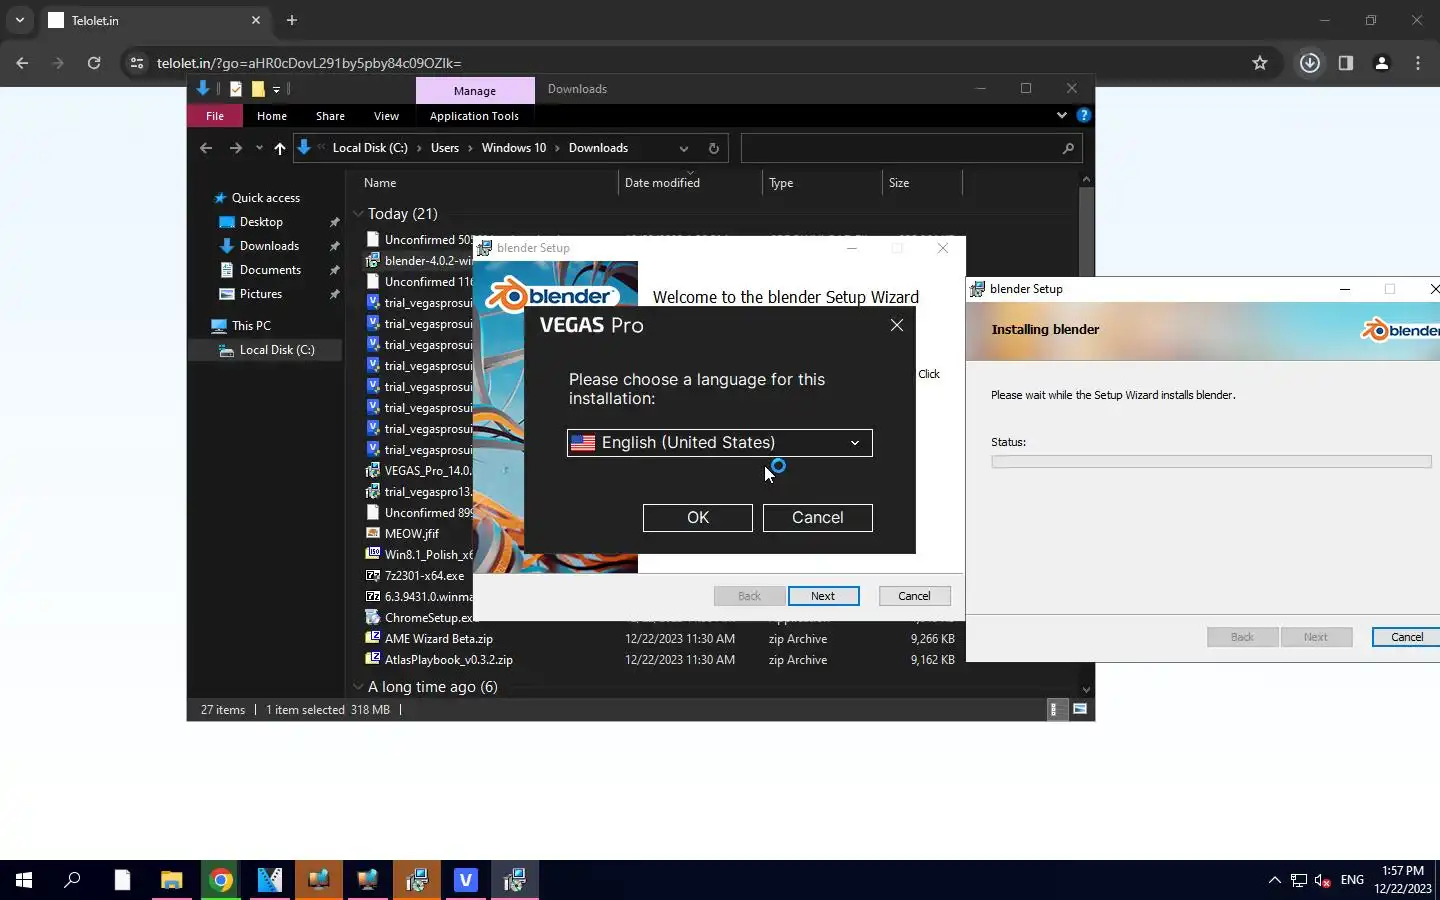
Task: Click Cancel in the Installing blender window
Action: tap(1406, 637)
